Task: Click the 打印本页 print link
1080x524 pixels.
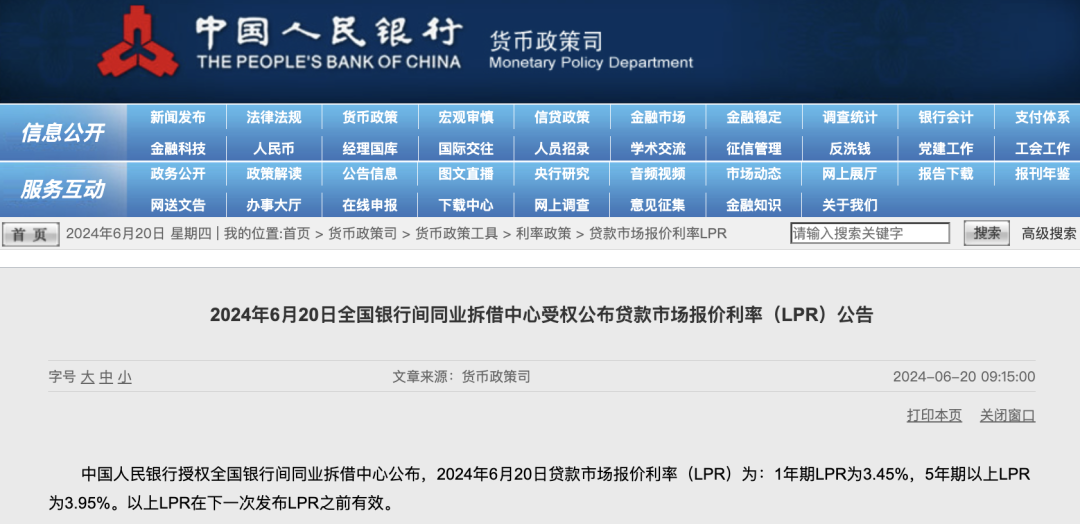Action: point(934,416)
